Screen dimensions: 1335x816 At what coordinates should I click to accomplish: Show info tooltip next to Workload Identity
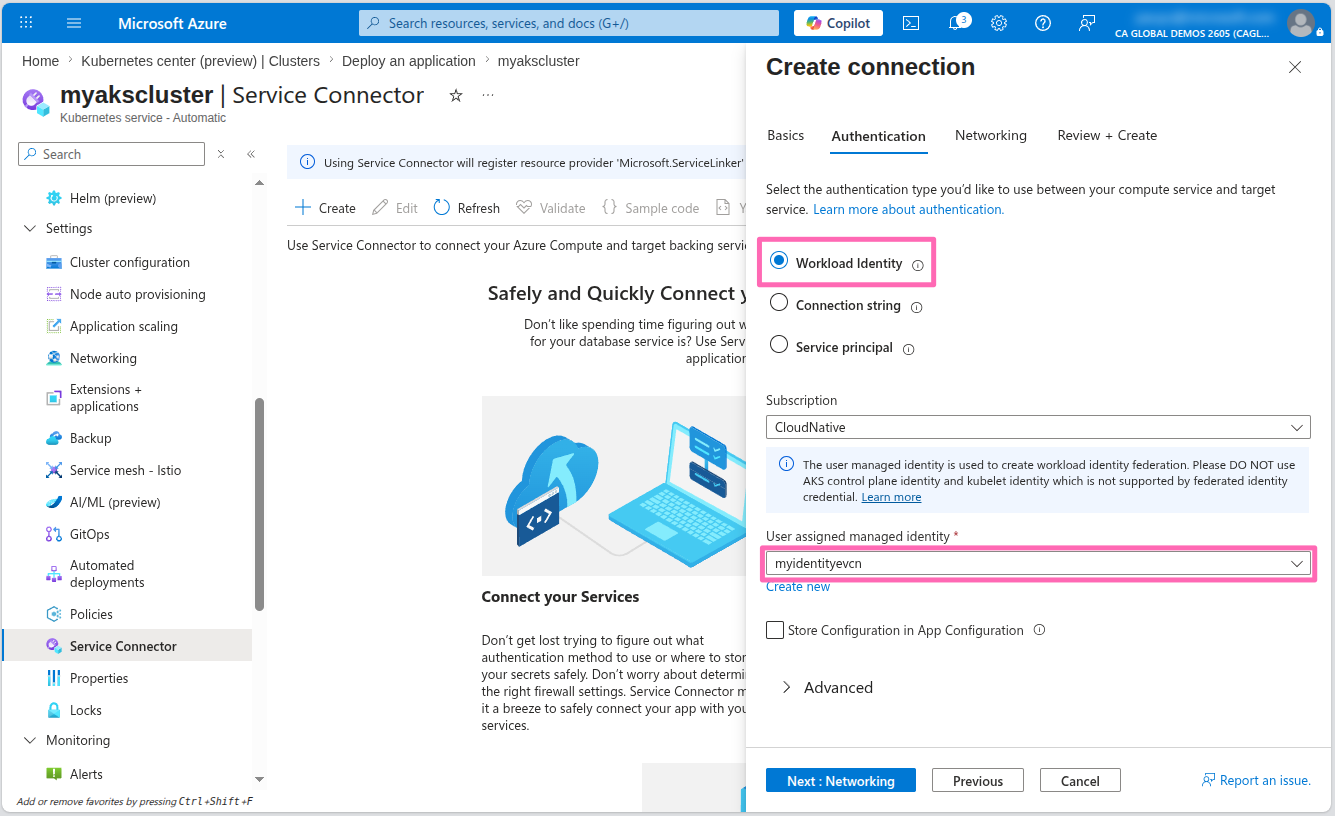[x=918, y=265]
